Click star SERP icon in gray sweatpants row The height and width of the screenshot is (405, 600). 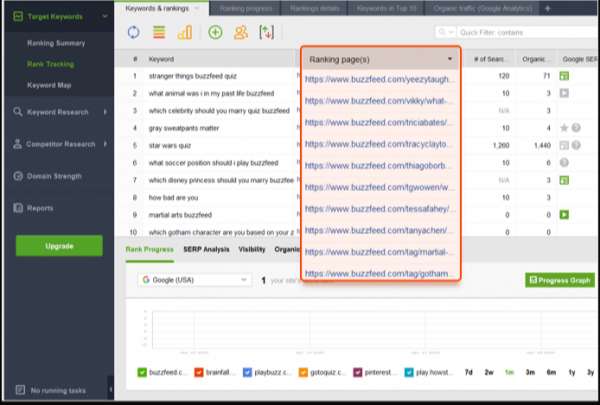pos(564,128)
